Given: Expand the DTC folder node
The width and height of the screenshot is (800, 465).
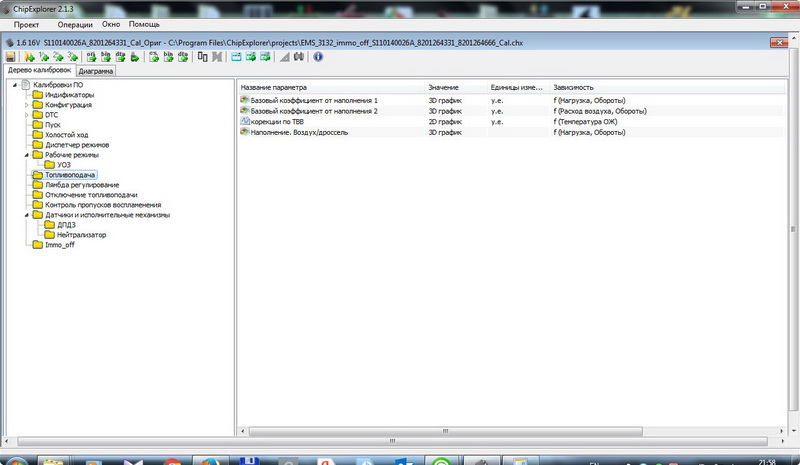Looking at the screenshot, I should 26,115.
